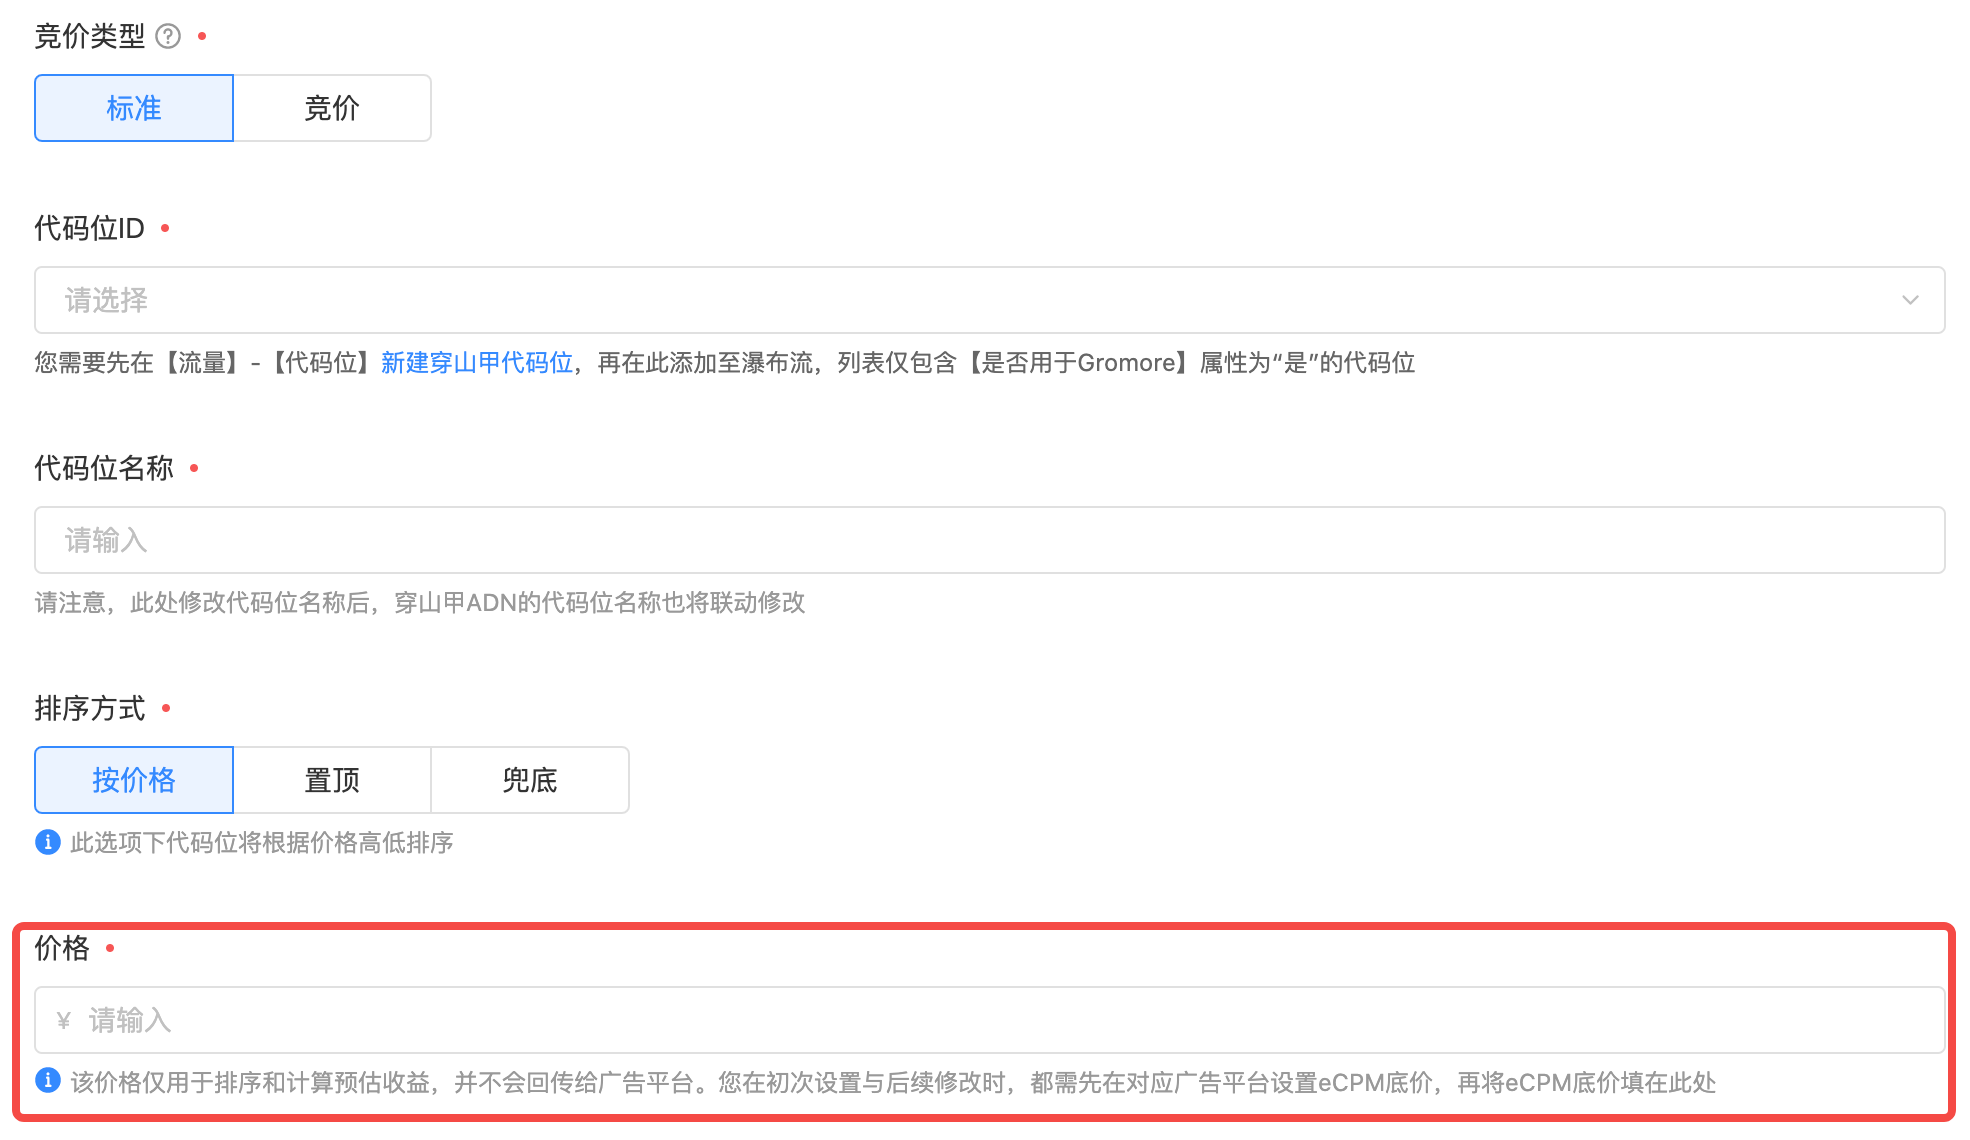Click info icon beside the eCPM price hint

[x=48, y=1081]
